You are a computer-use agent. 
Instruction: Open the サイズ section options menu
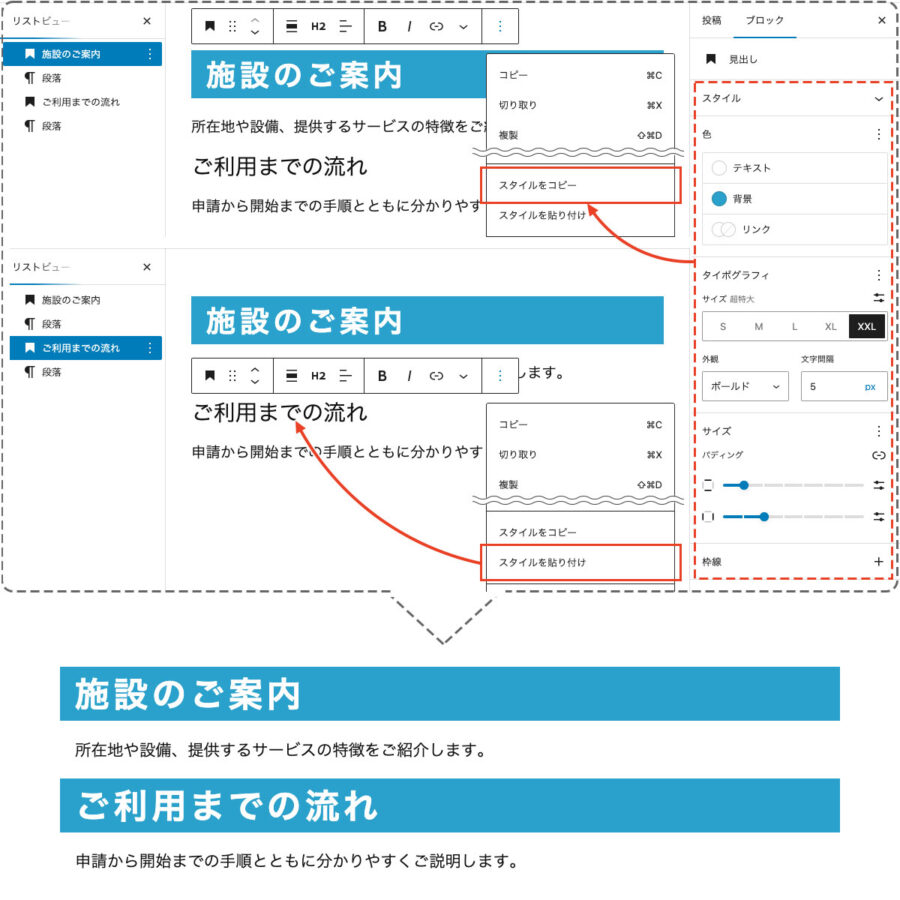point(879,431)
